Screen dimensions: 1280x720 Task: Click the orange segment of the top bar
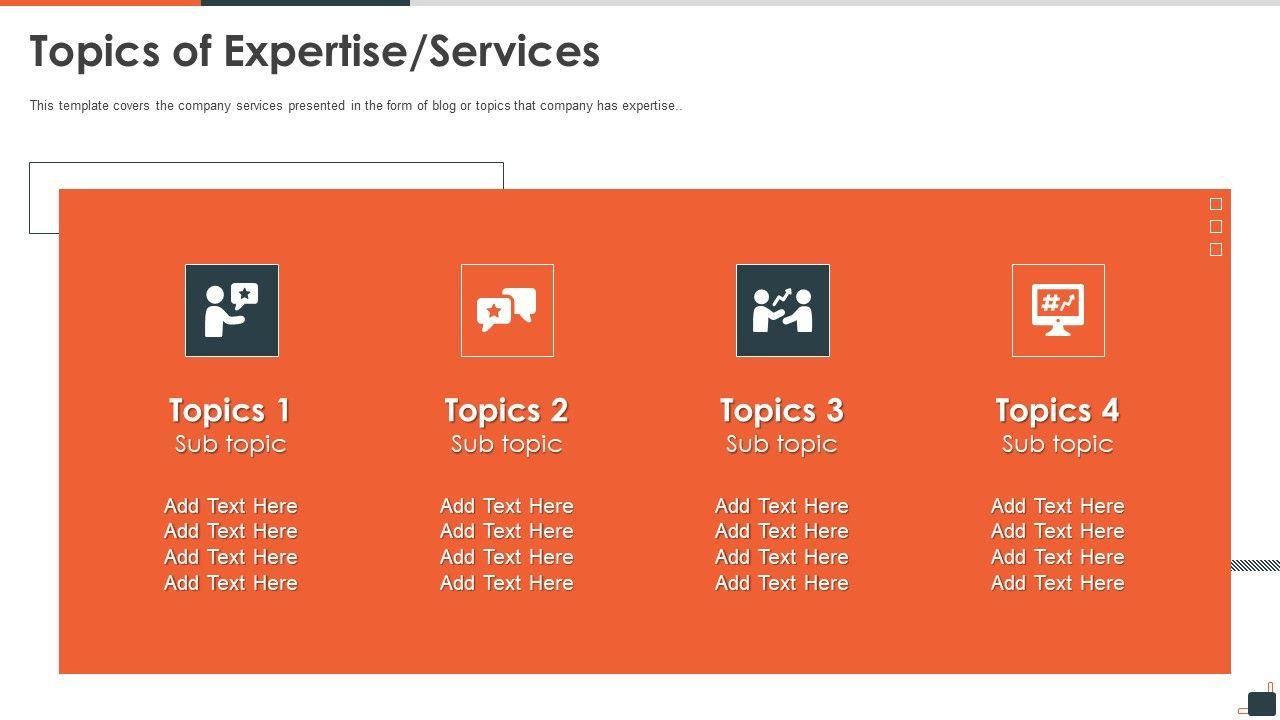tap(100, 3)
